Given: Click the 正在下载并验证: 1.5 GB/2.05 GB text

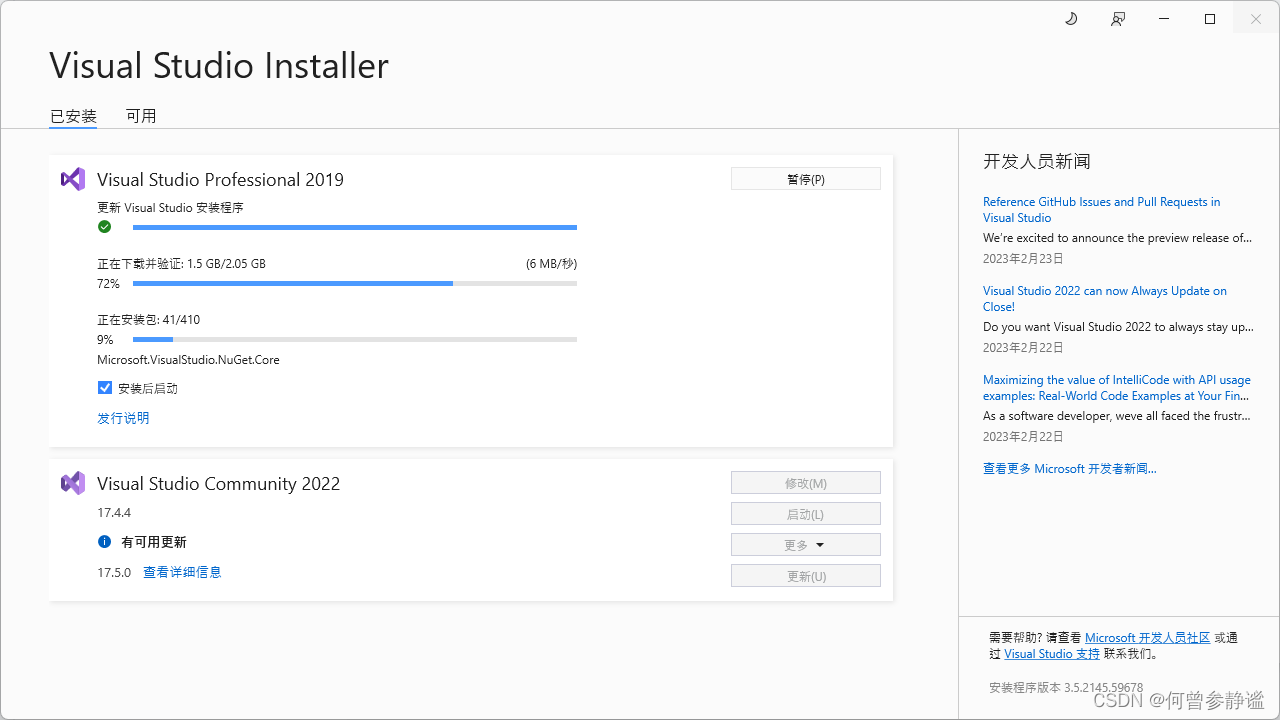Looking at the screenshot, I should click(x=181, y=264).
